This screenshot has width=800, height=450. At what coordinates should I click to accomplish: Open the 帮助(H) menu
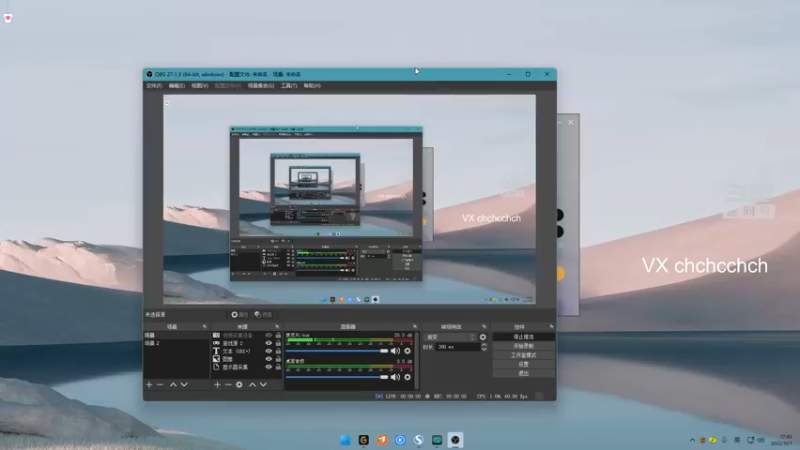pyautogui.click(x=312, y=86)
